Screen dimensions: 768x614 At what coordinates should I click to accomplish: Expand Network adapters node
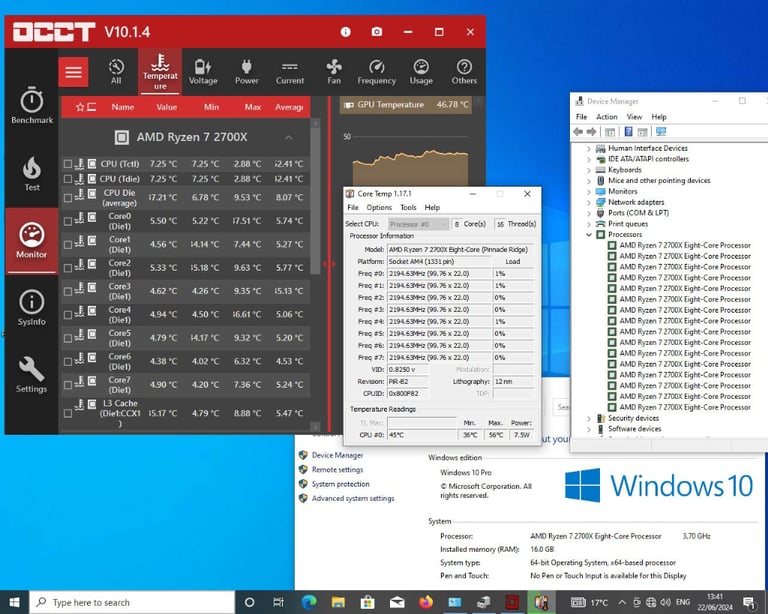pyautogui.click(x=589, y=202)
